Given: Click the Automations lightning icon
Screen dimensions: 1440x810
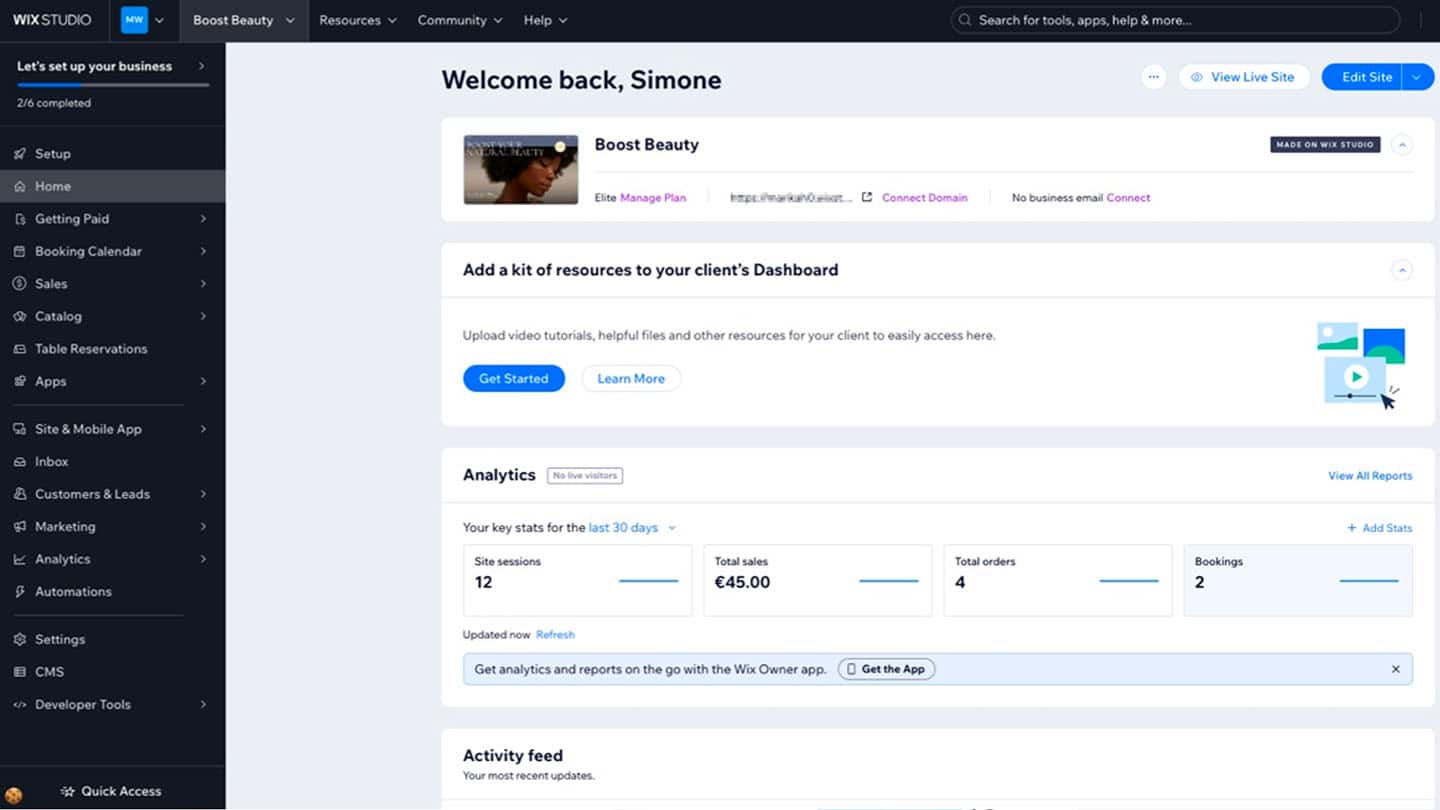Looking at the screenshot, I should click(x=19, y=592).
